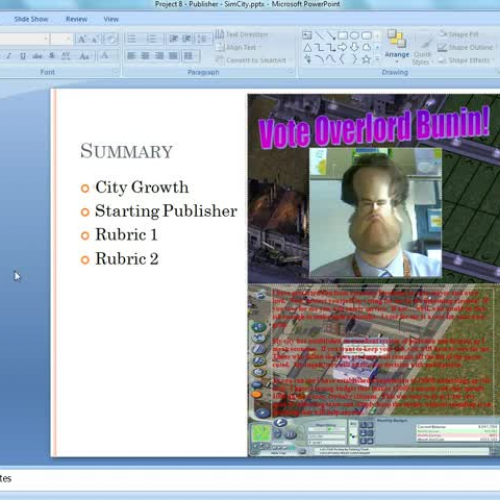The image size is (500, 500).
Task: Select the Curve shape
Action: [331, 59]
